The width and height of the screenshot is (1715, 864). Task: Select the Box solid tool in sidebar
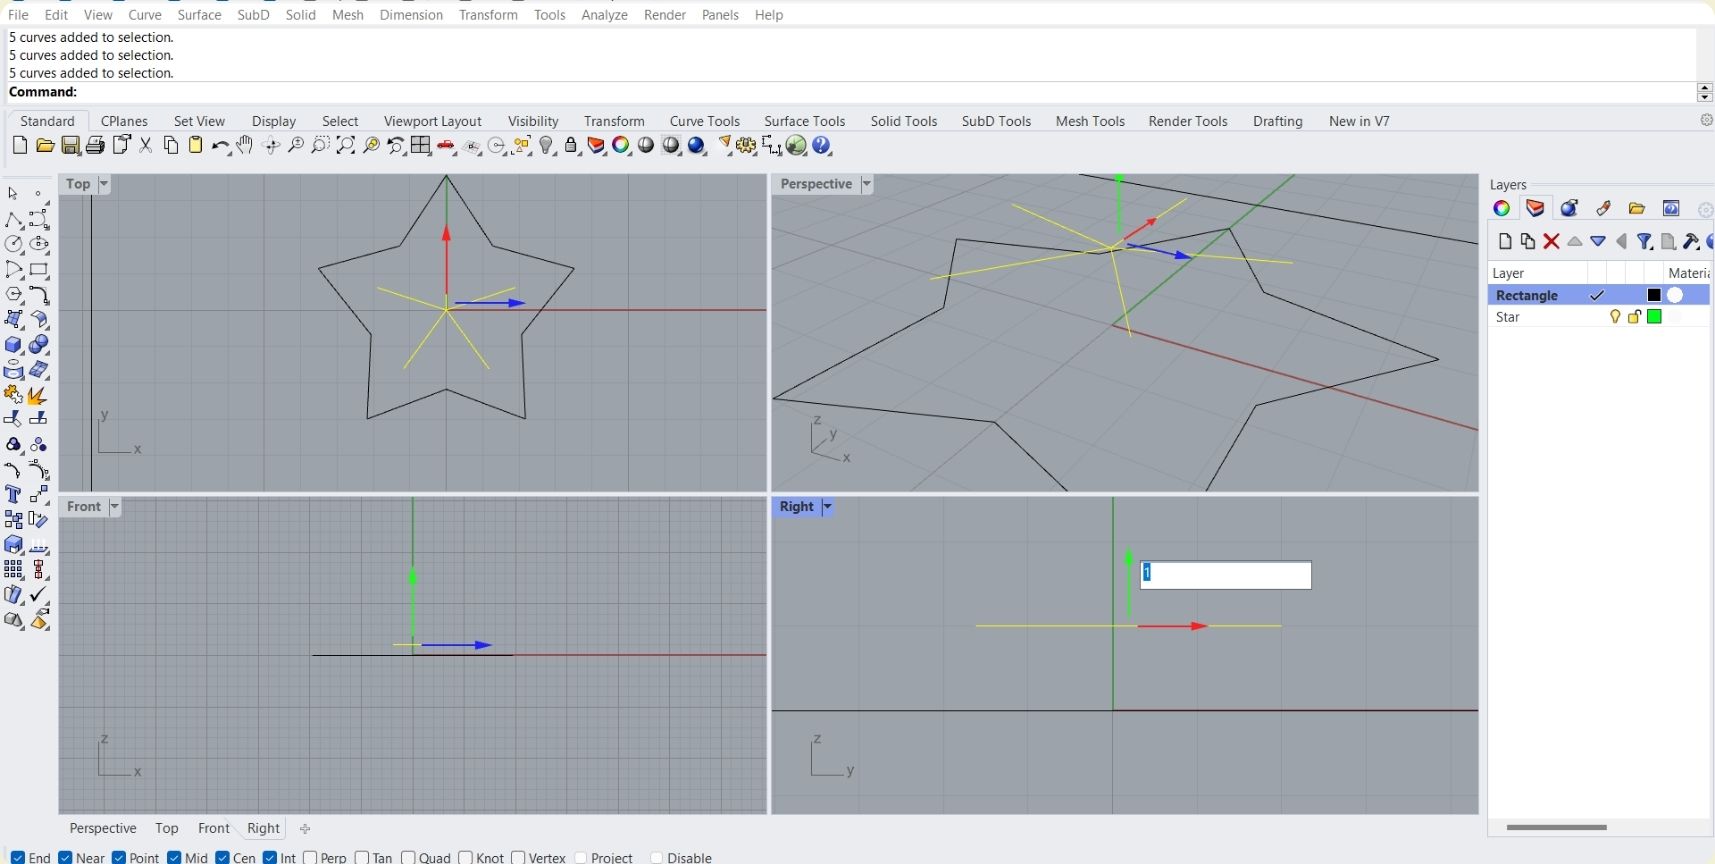[x=13, y=345]
